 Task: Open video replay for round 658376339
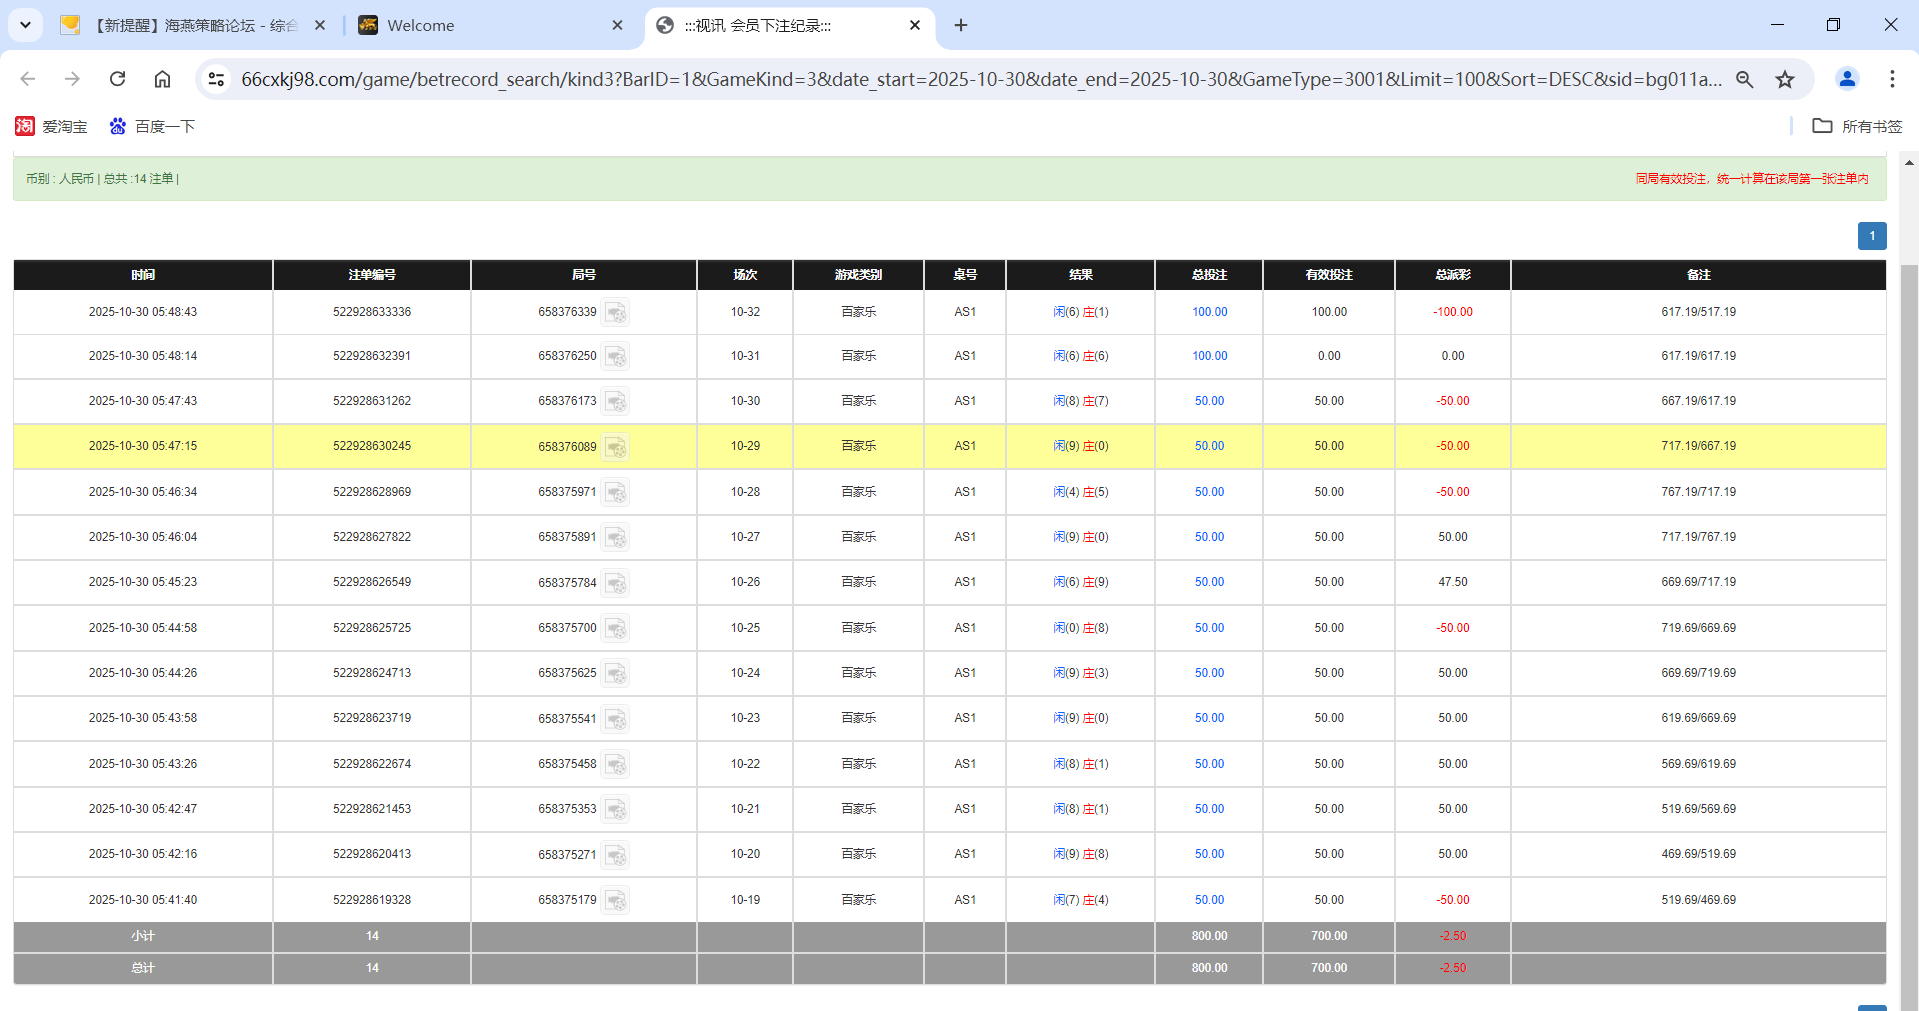[x=617, y=312]
